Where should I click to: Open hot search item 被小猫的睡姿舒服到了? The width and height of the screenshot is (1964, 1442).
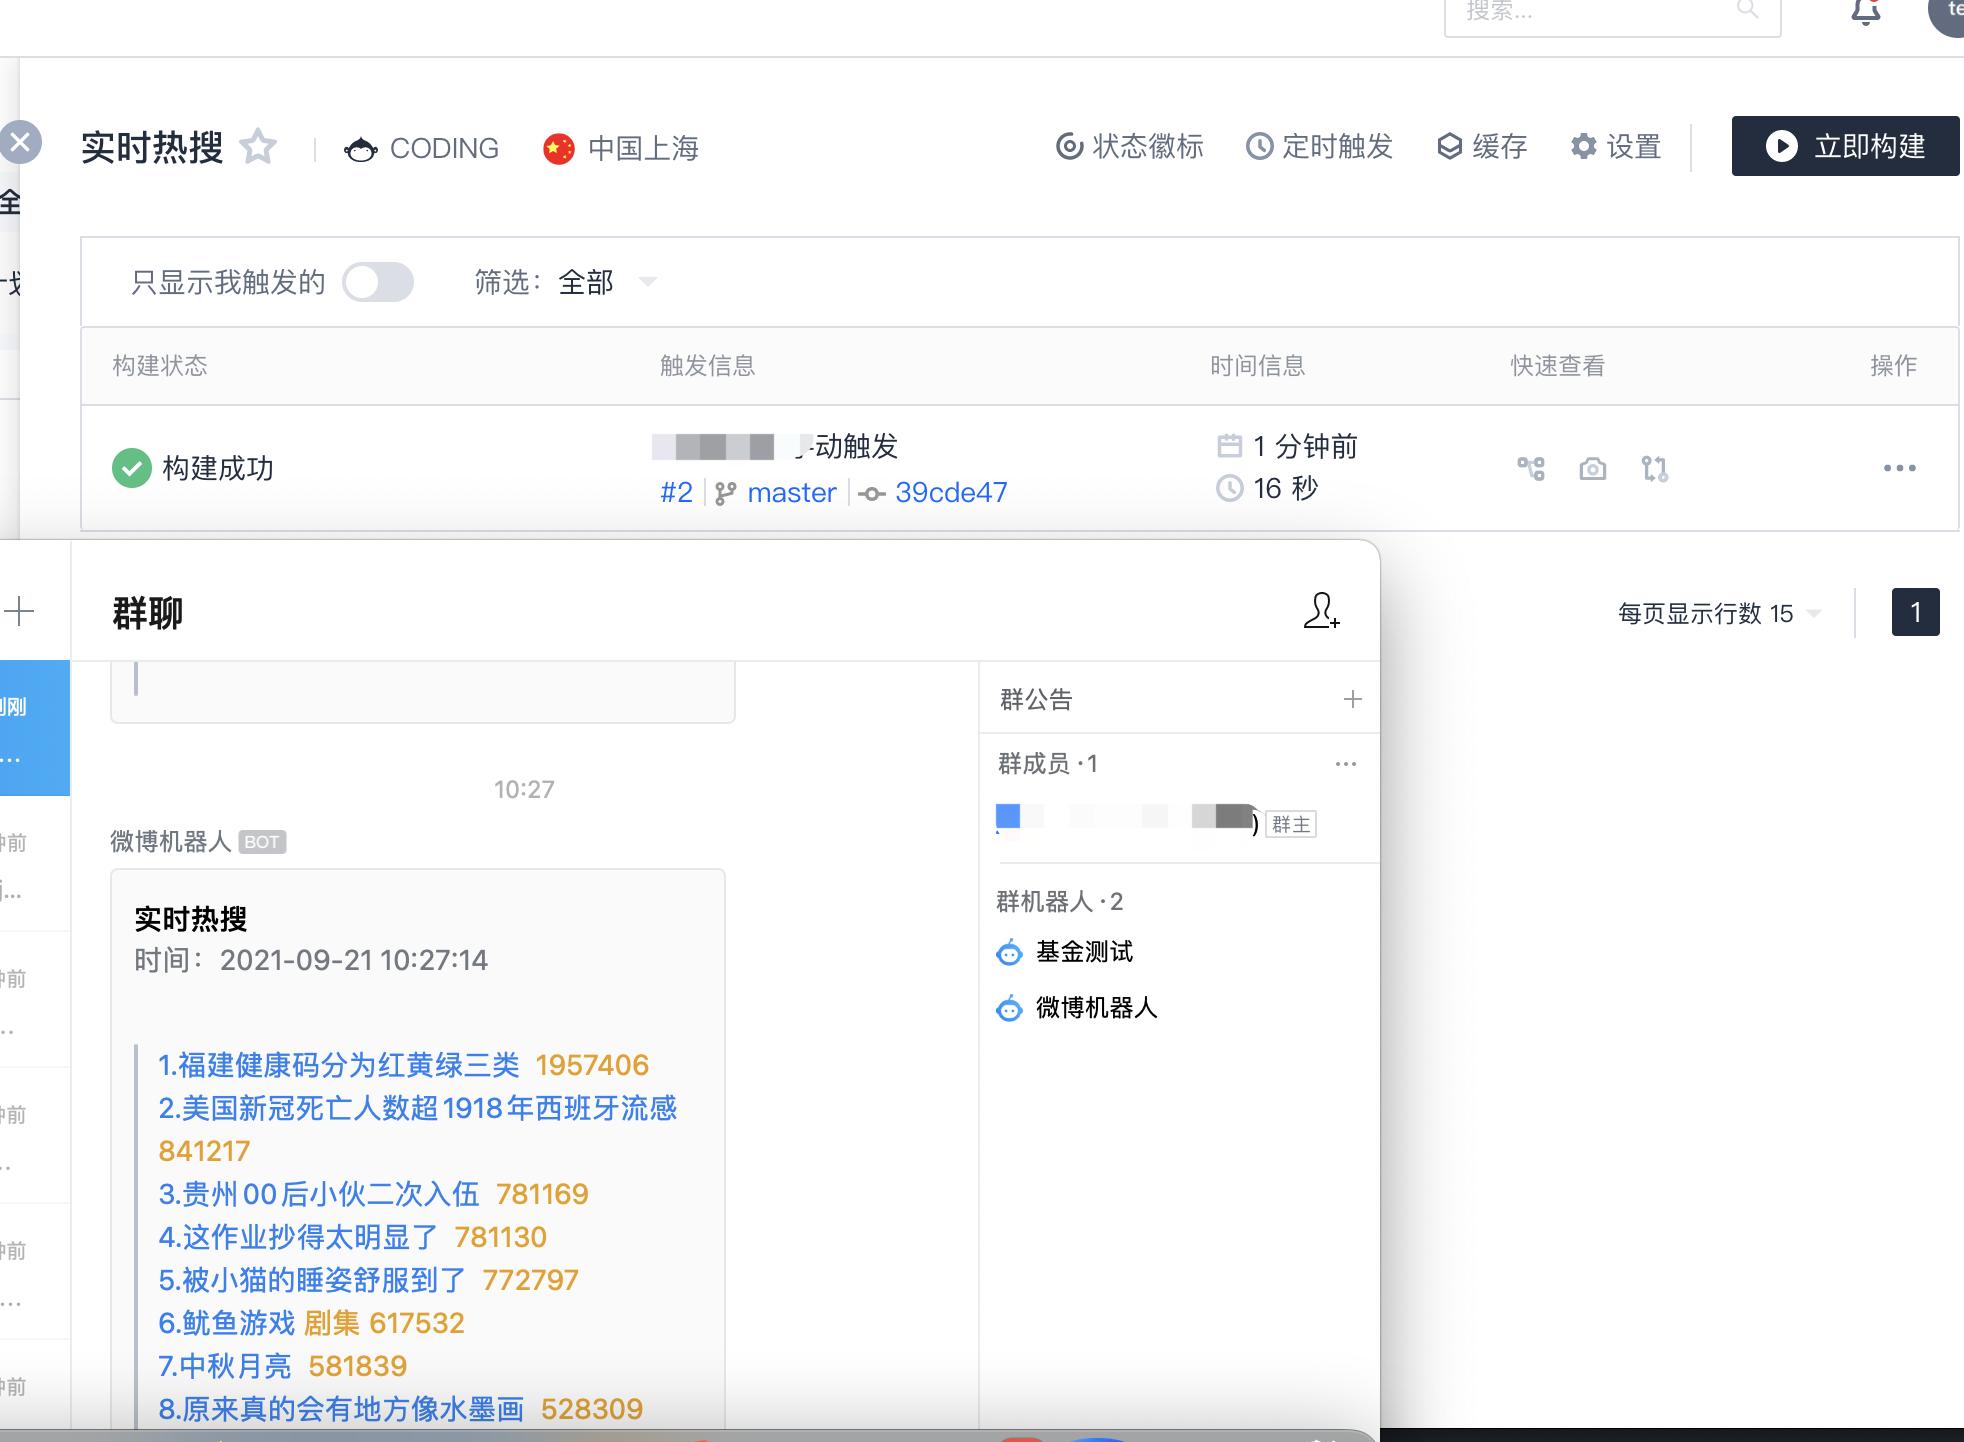(312, 1280)
